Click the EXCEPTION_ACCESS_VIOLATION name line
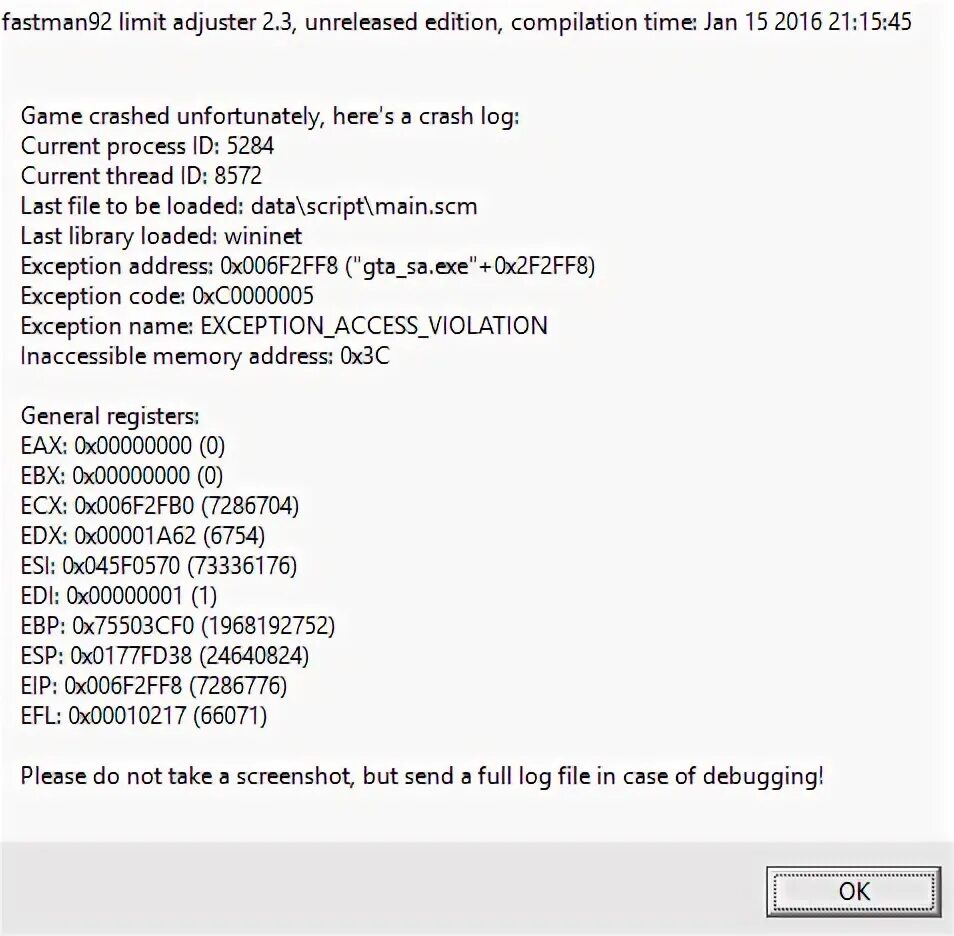 click(284, 326)
